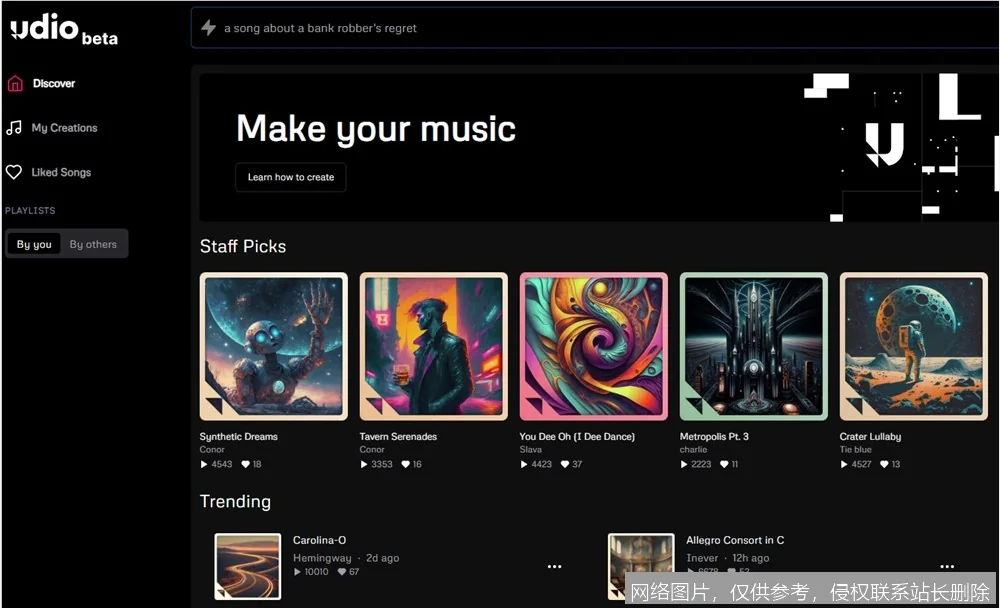Click the Liked Songs heart icon
Viewport: 1000px width, 608px height.
(14, 173)
